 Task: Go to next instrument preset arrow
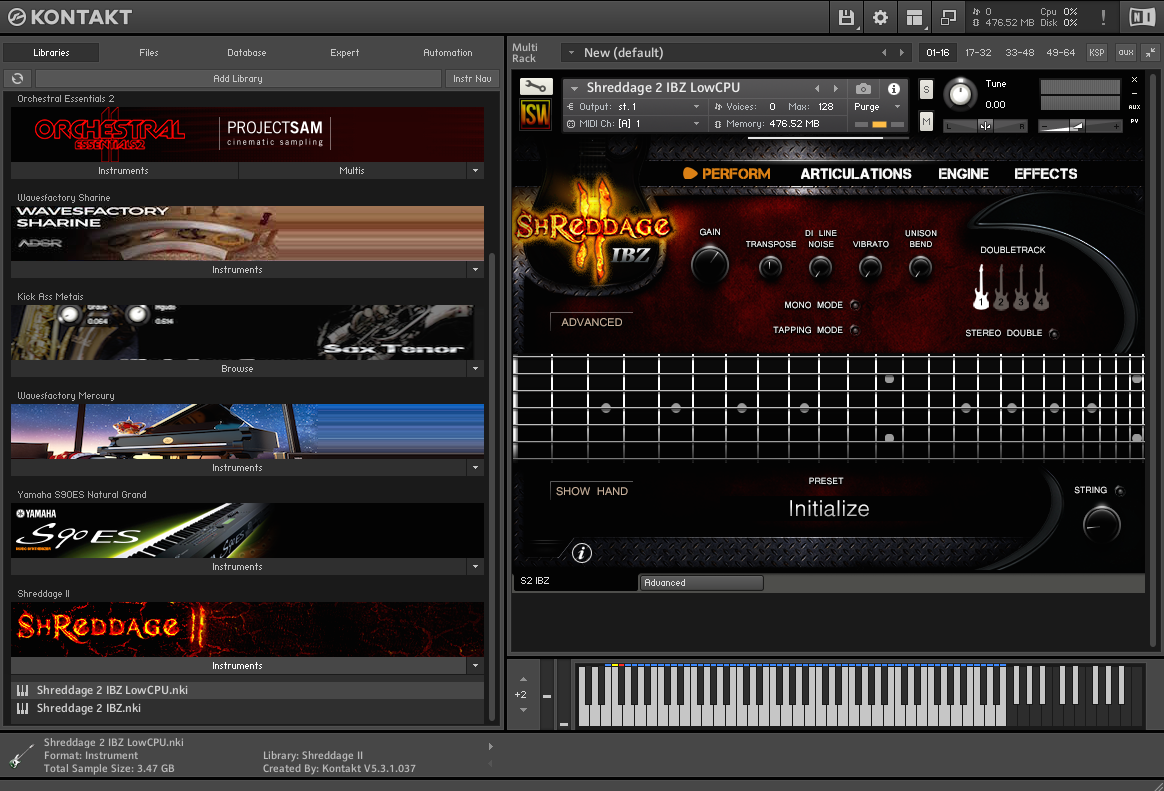pos(836,88)
